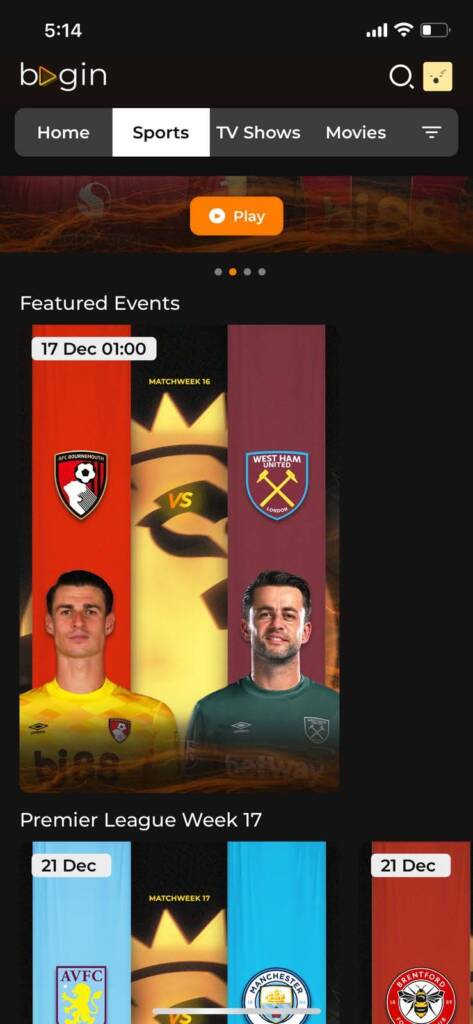Switch to the Home tab

(x=63, y=133)
